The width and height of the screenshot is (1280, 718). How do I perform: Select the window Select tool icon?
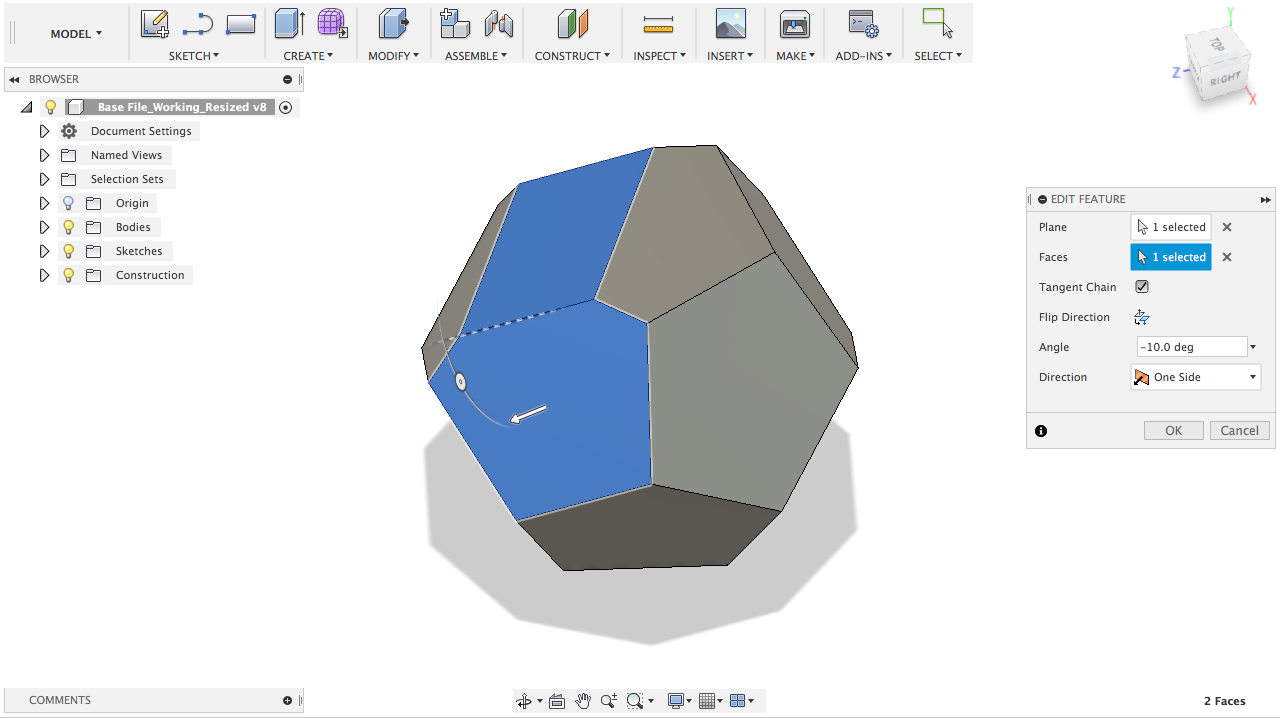coord(937,23)
